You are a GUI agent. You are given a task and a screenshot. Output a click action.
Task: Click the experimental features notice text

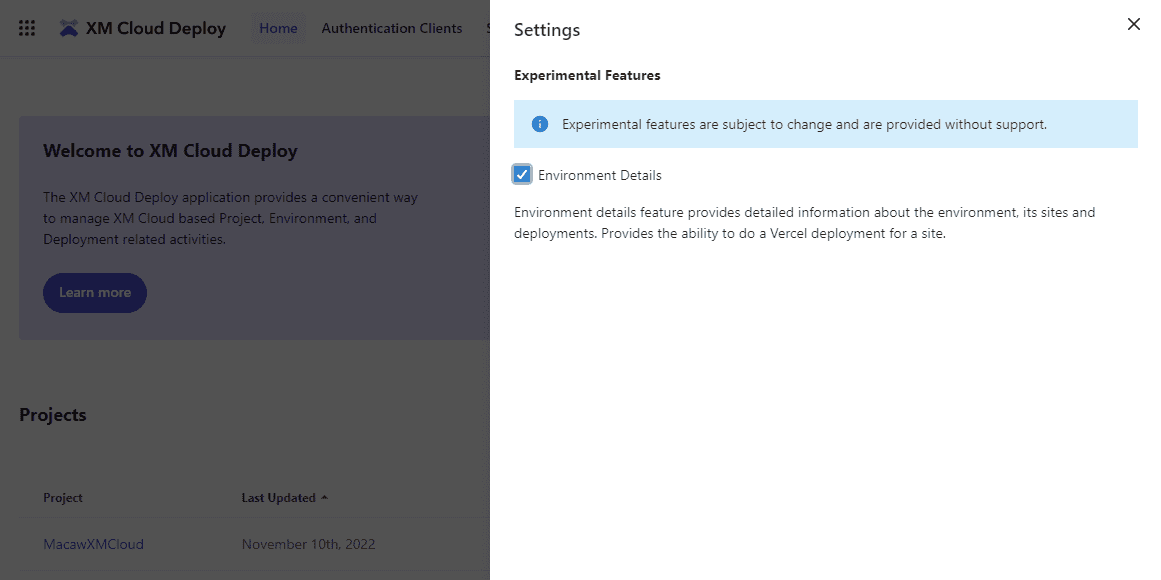[804, 125]
